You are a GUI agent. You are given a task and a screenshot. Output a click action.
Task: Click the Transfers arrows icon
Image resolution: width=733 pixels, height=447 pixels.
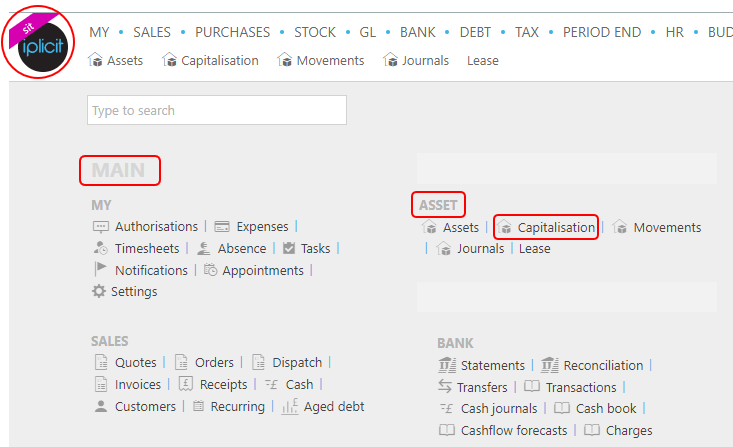(x=446, y=387)
